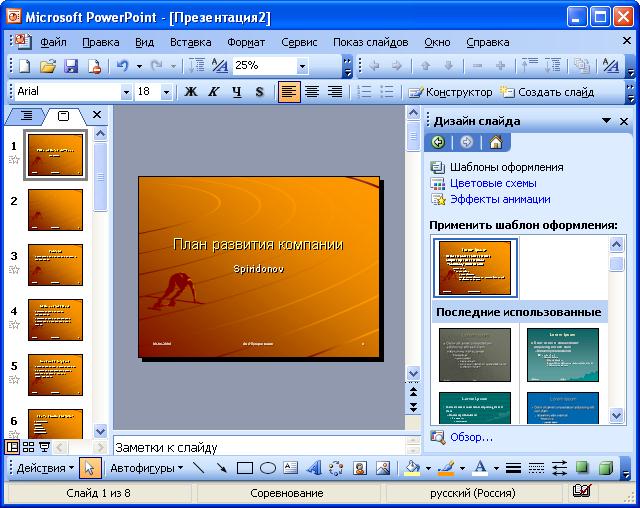This screenshot has width=640, height=508.
Task: Undo the last action
Action: point(122,66)
